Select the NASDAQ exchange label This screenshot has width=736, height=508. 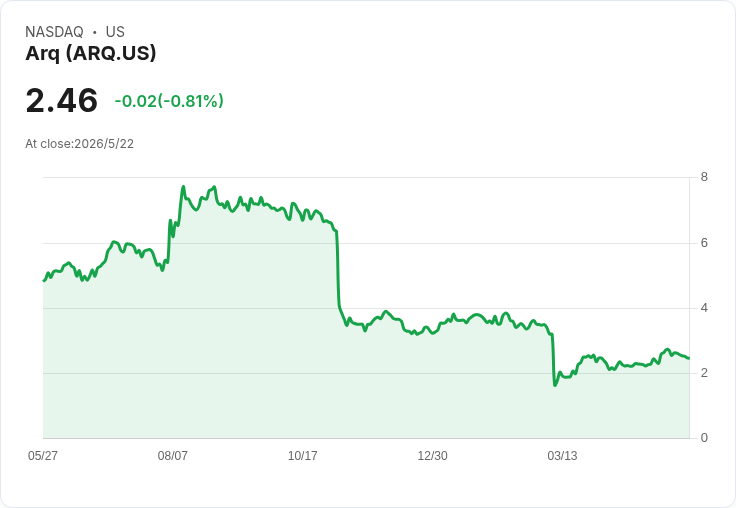54,32
